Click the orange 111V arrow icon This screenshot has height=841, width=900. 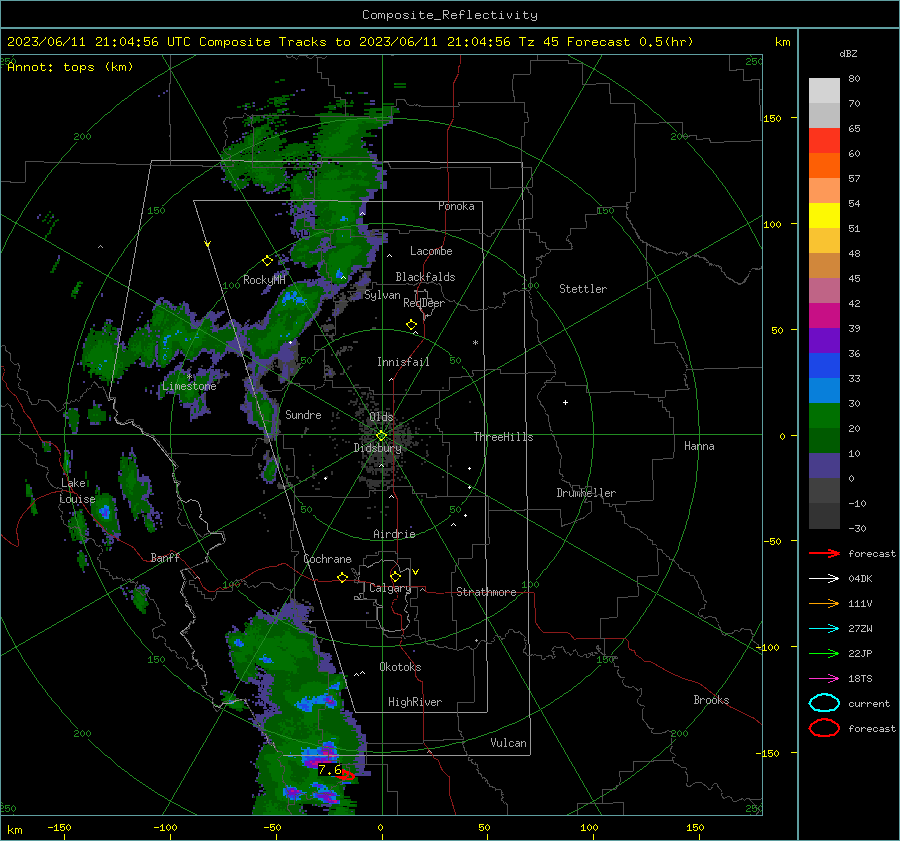[x=824, y=603]
